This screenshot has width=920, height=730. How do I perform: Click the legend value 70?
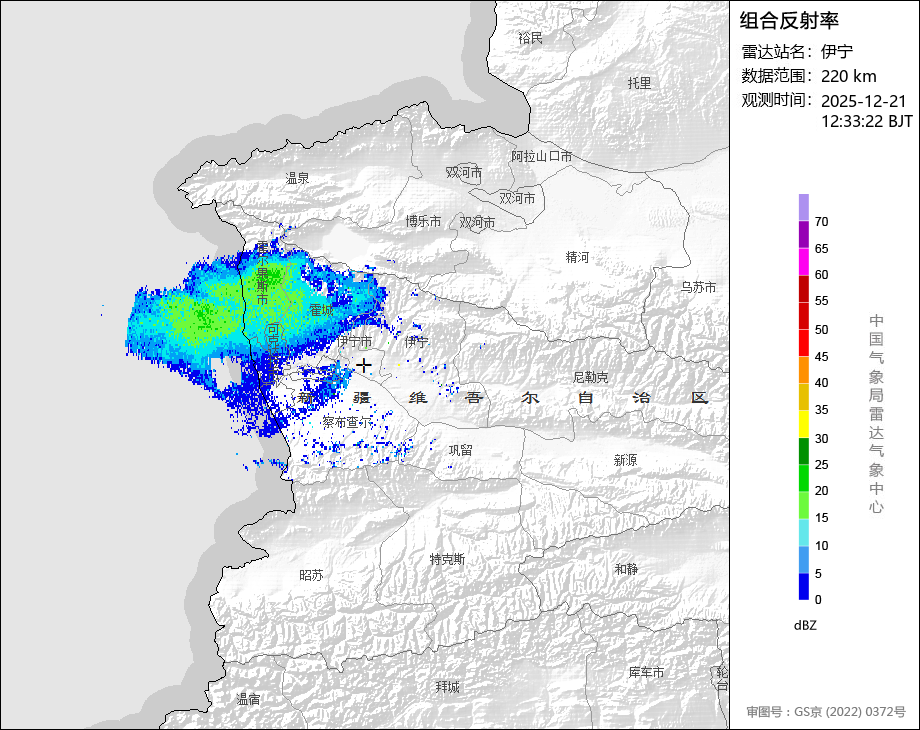coord(821,222)
